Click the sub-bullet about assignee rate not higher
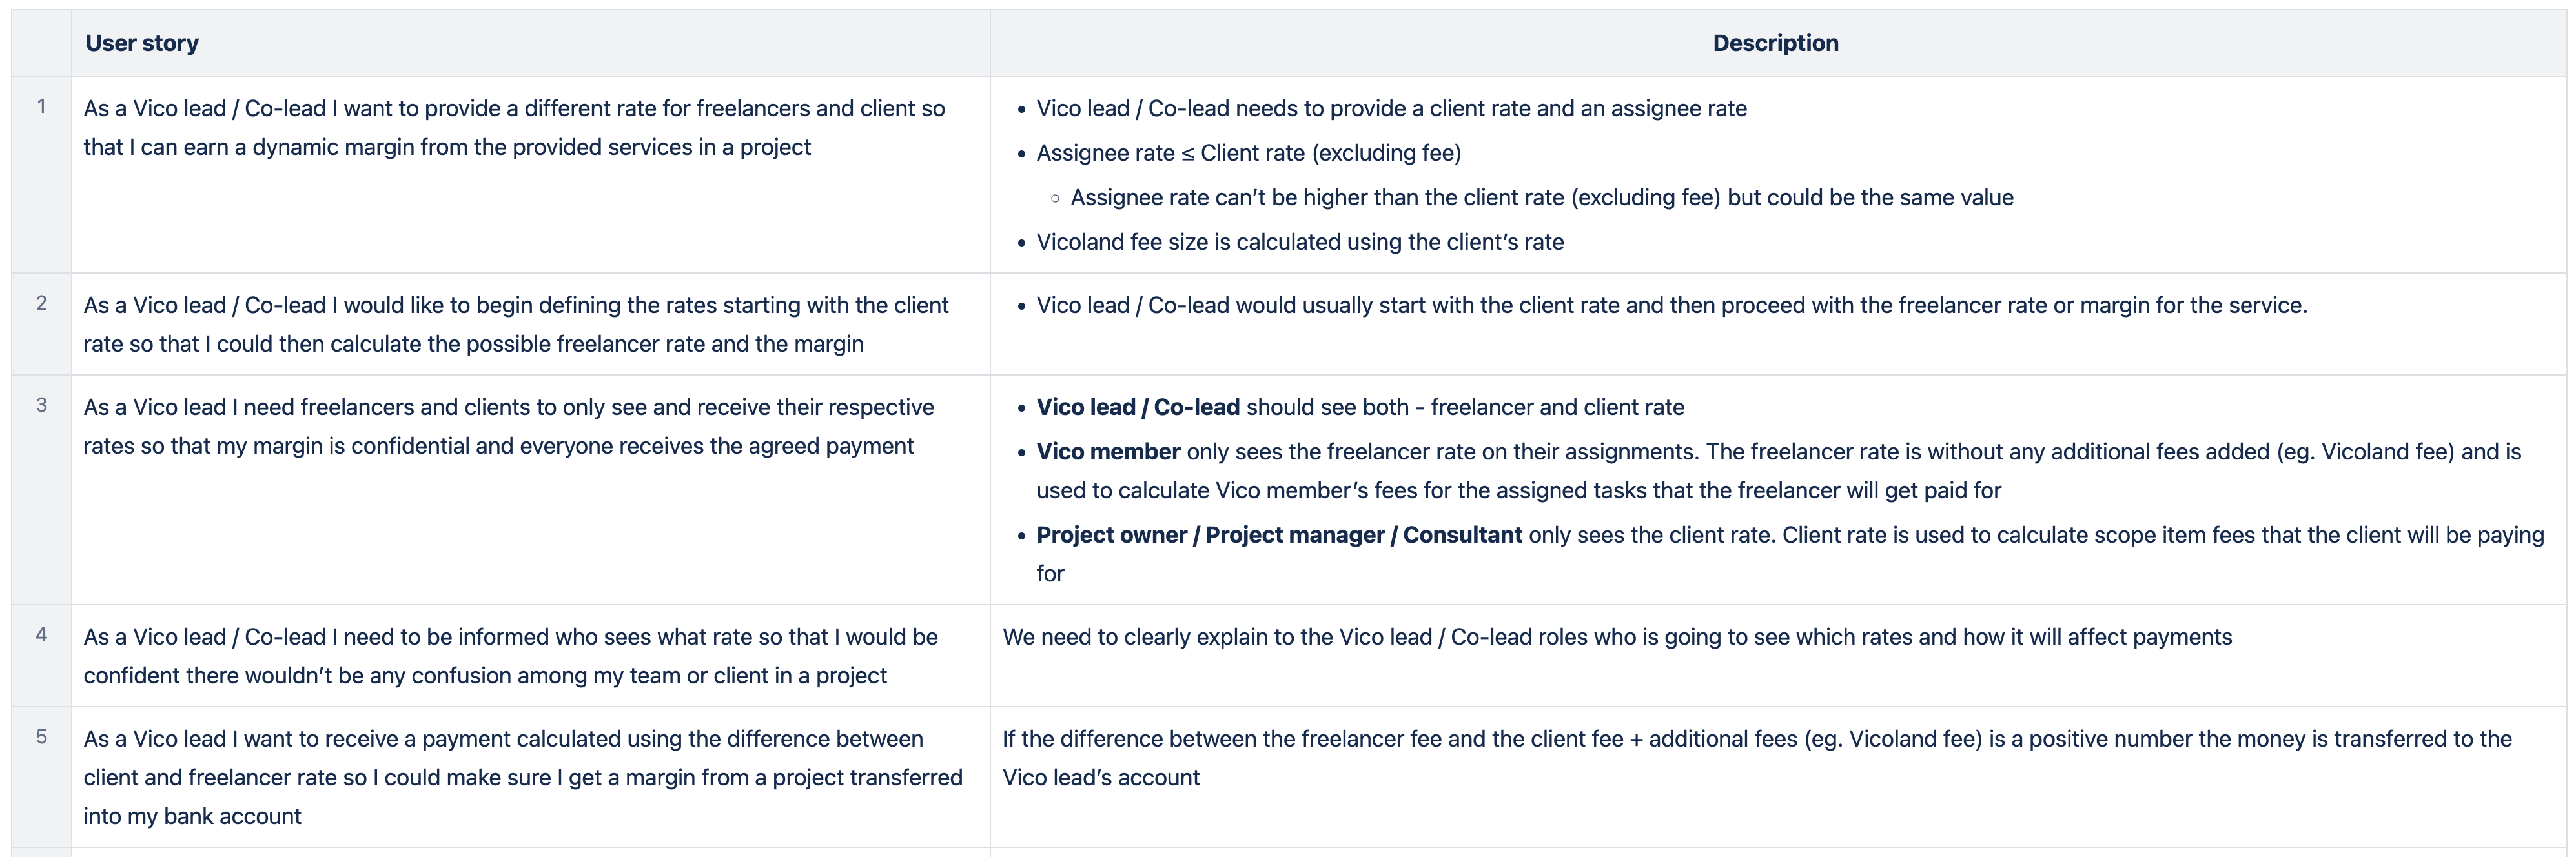2576x857 pixels. coord(1541,198)
